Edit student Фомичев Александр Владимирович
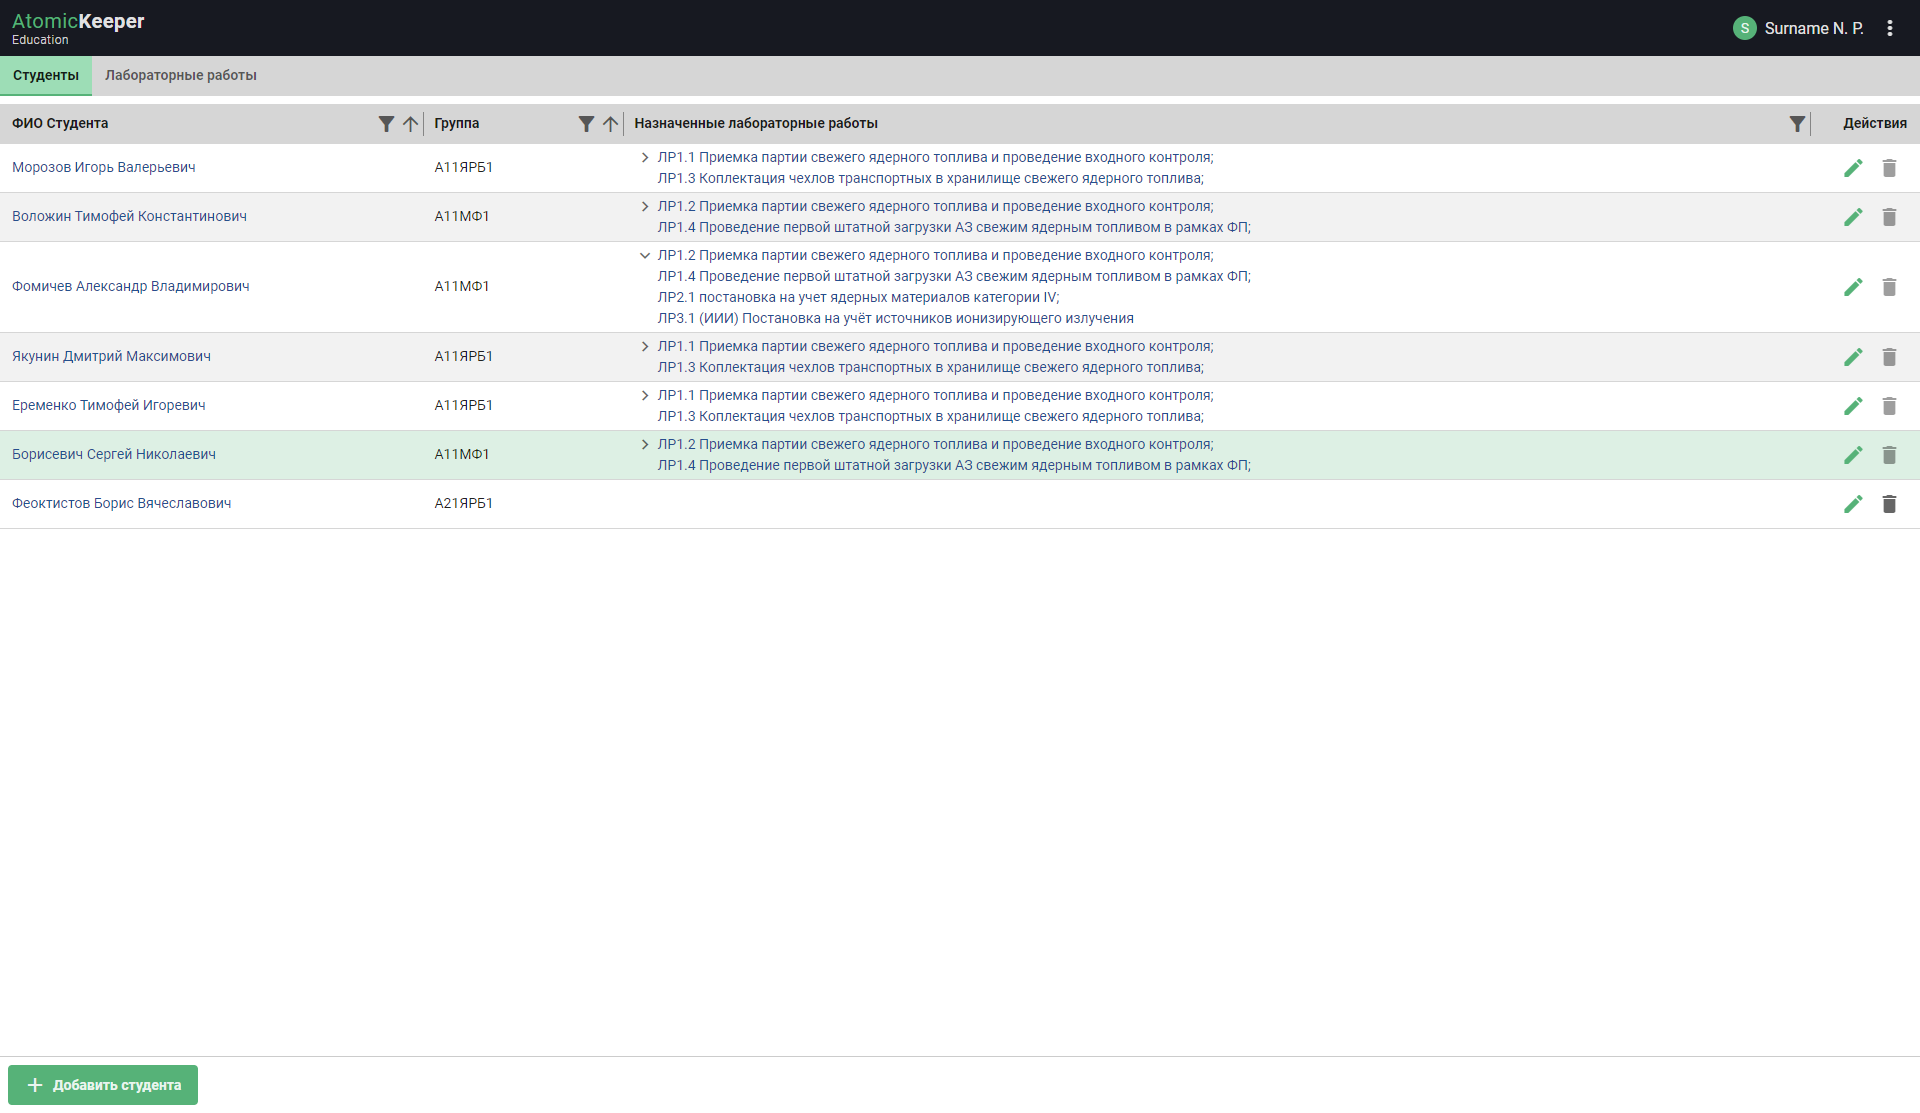Screen dimensions: 1920x1113 [x=1853, y=287]
